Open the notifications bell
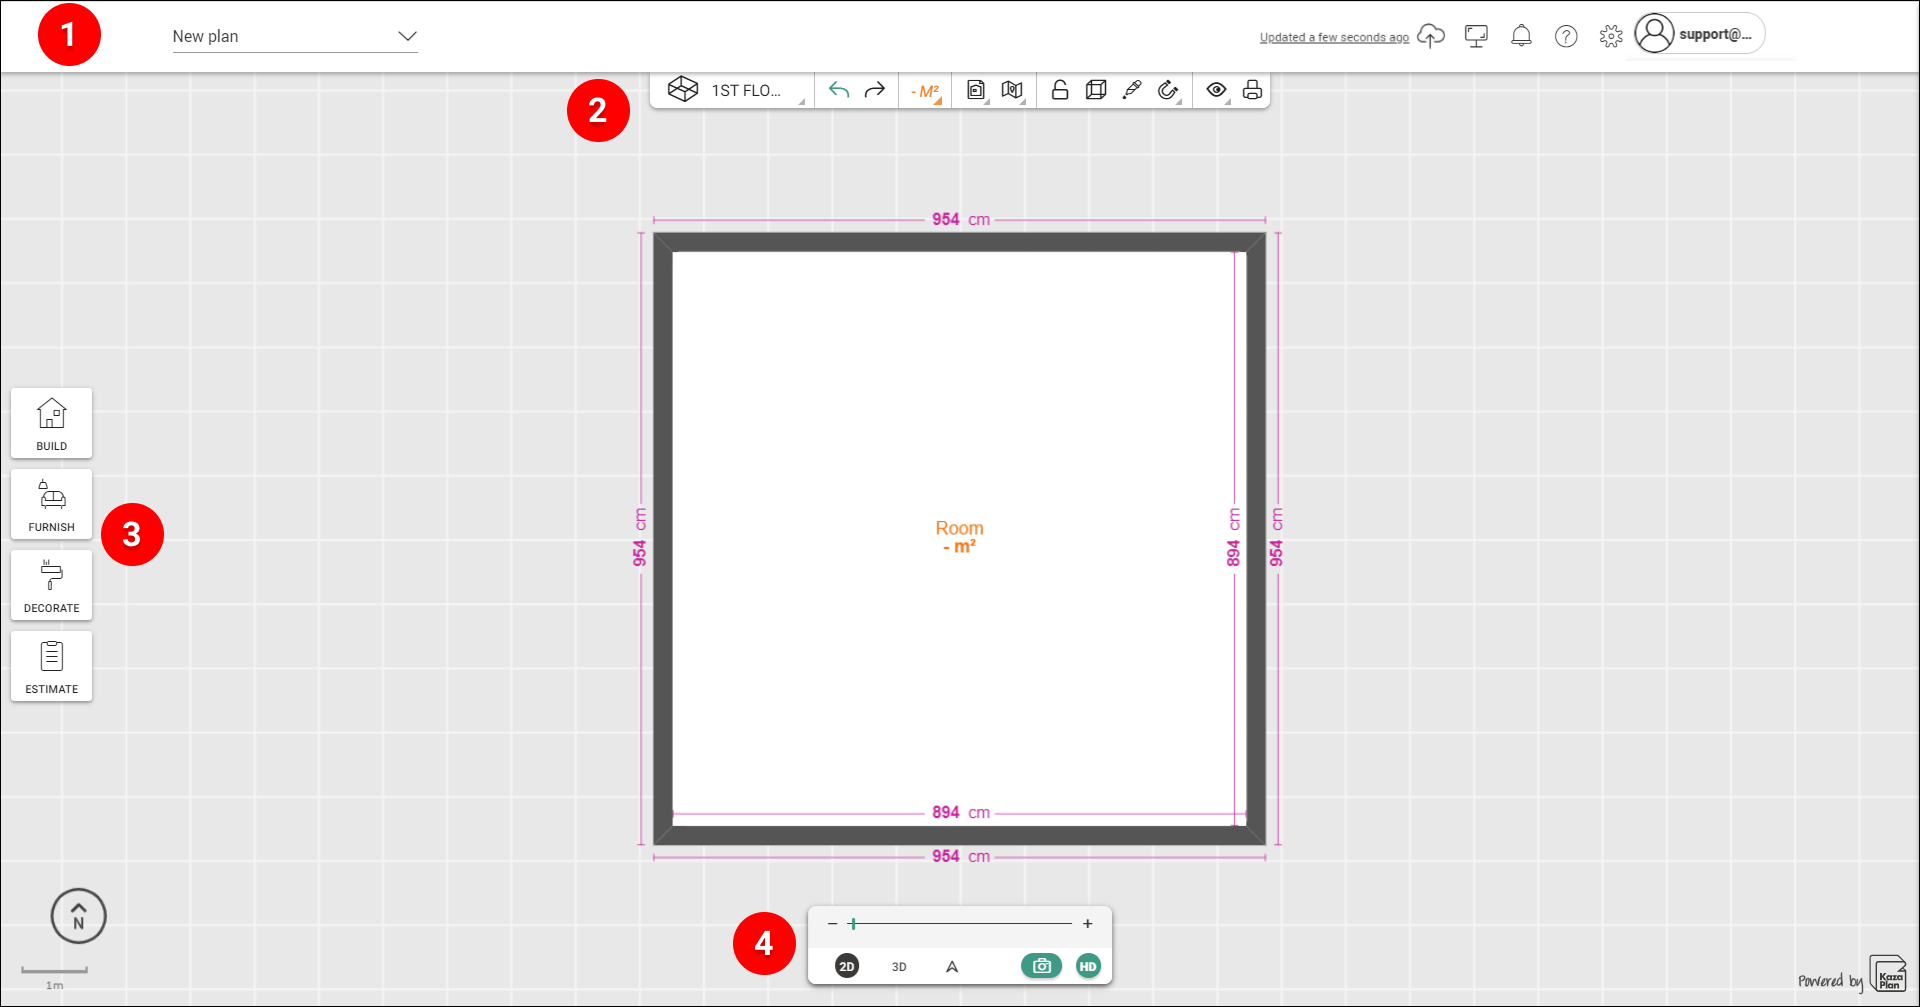This screenshot has height=1007, width=1920. pos(1521,36)
